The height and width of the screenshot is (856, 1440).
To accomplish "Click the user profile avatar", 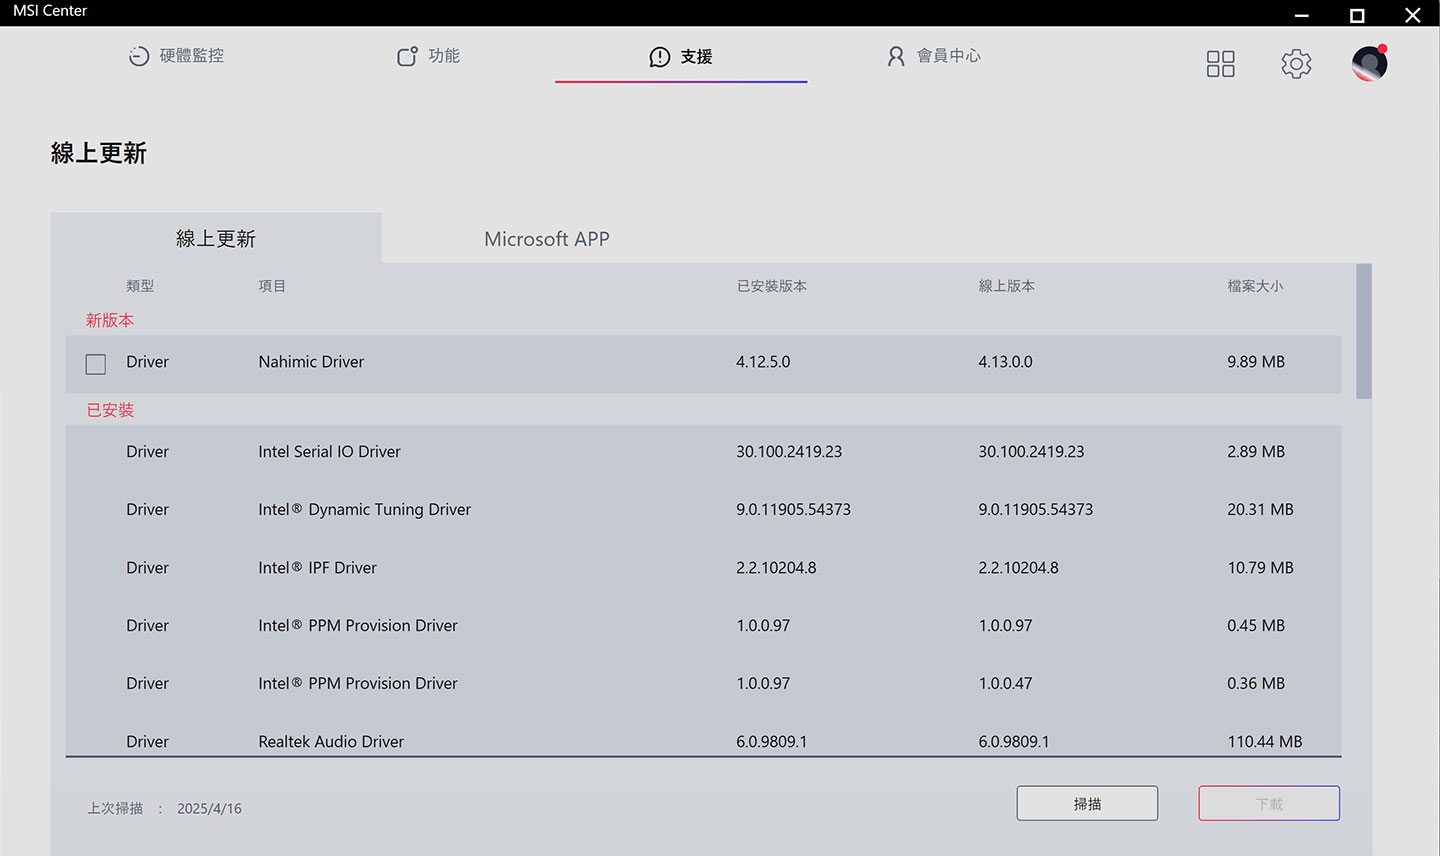I will (1370, 63).
